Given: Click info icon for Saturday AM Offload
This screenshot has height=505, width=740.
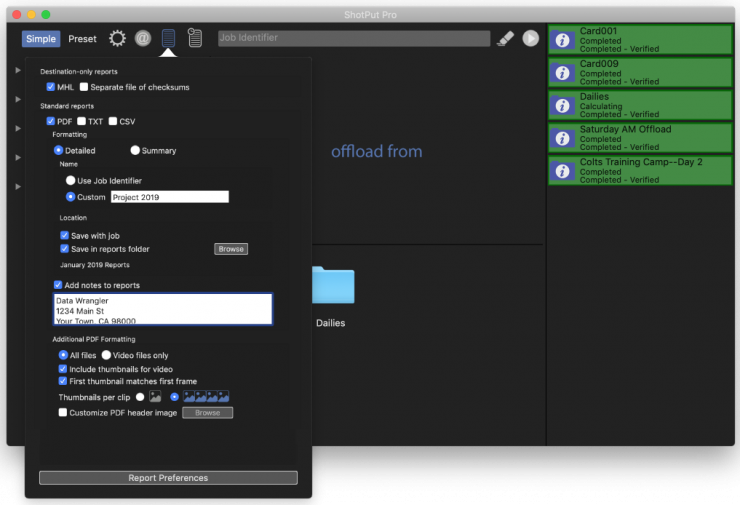Looking at the screenshot, I should 562,138.
